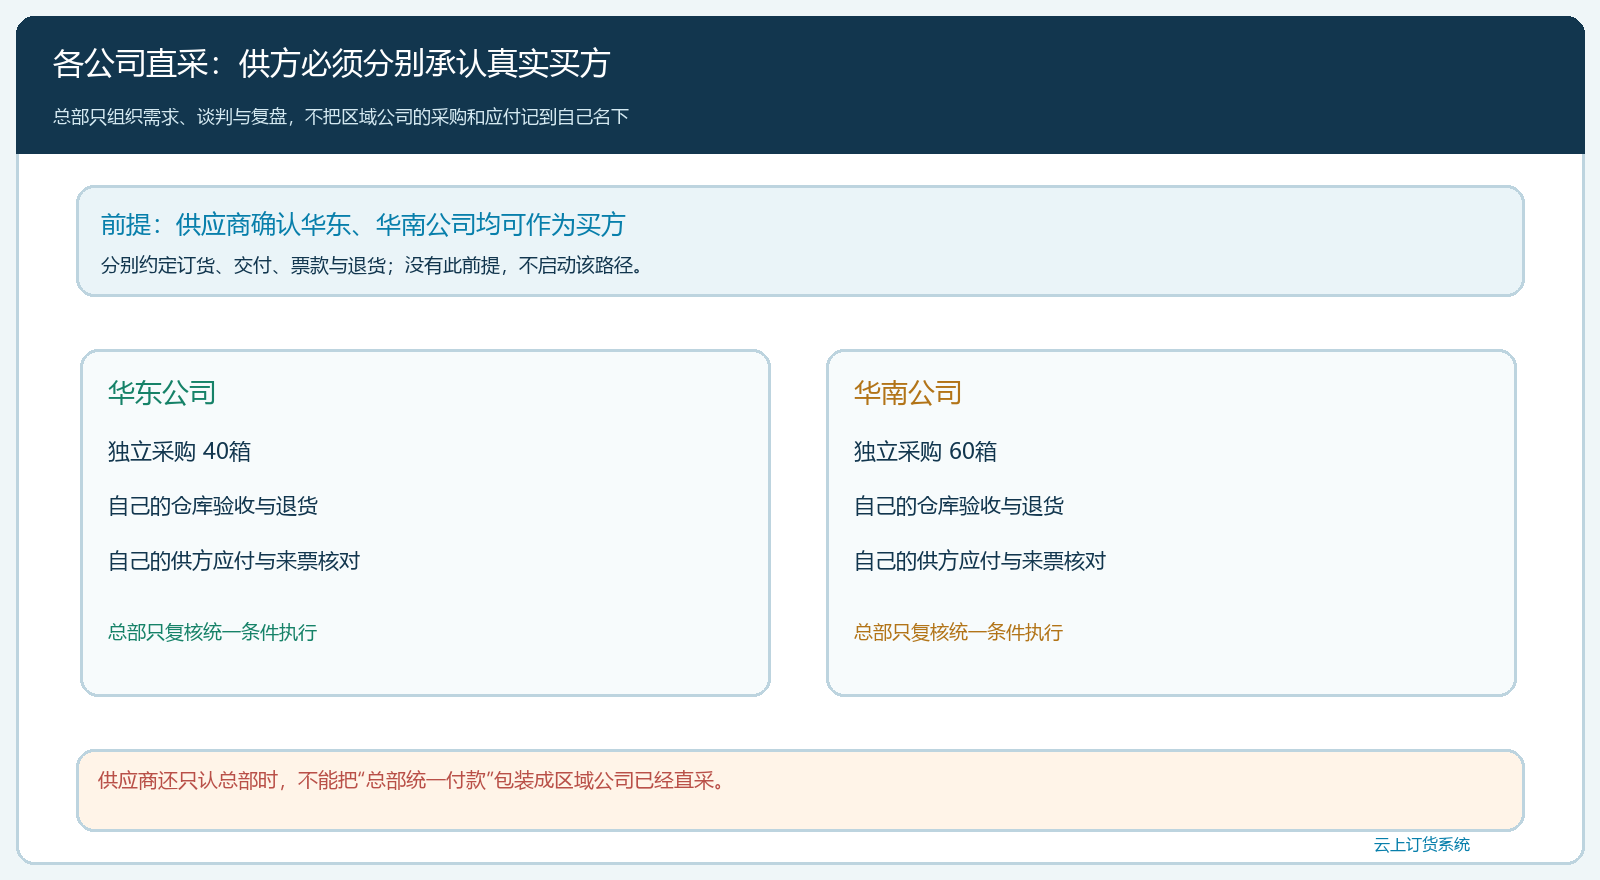Open the 云上订货系统 link
Image resolution: width=1600 pixels, height=880 pixels.
tap(1422, 845)
